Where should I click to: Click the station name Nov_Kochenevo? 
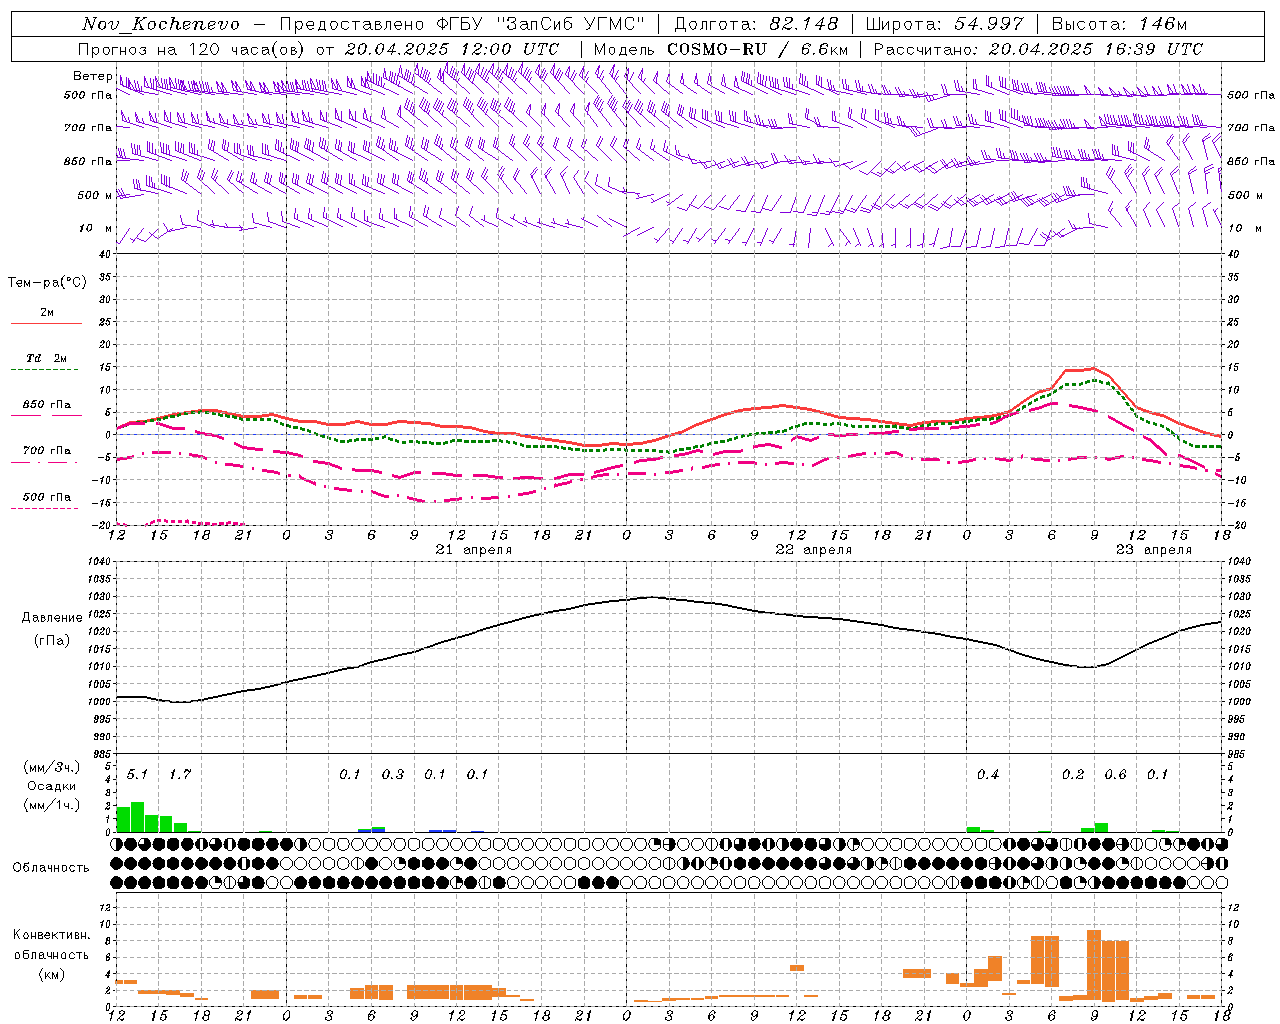(x=161, y=24)
